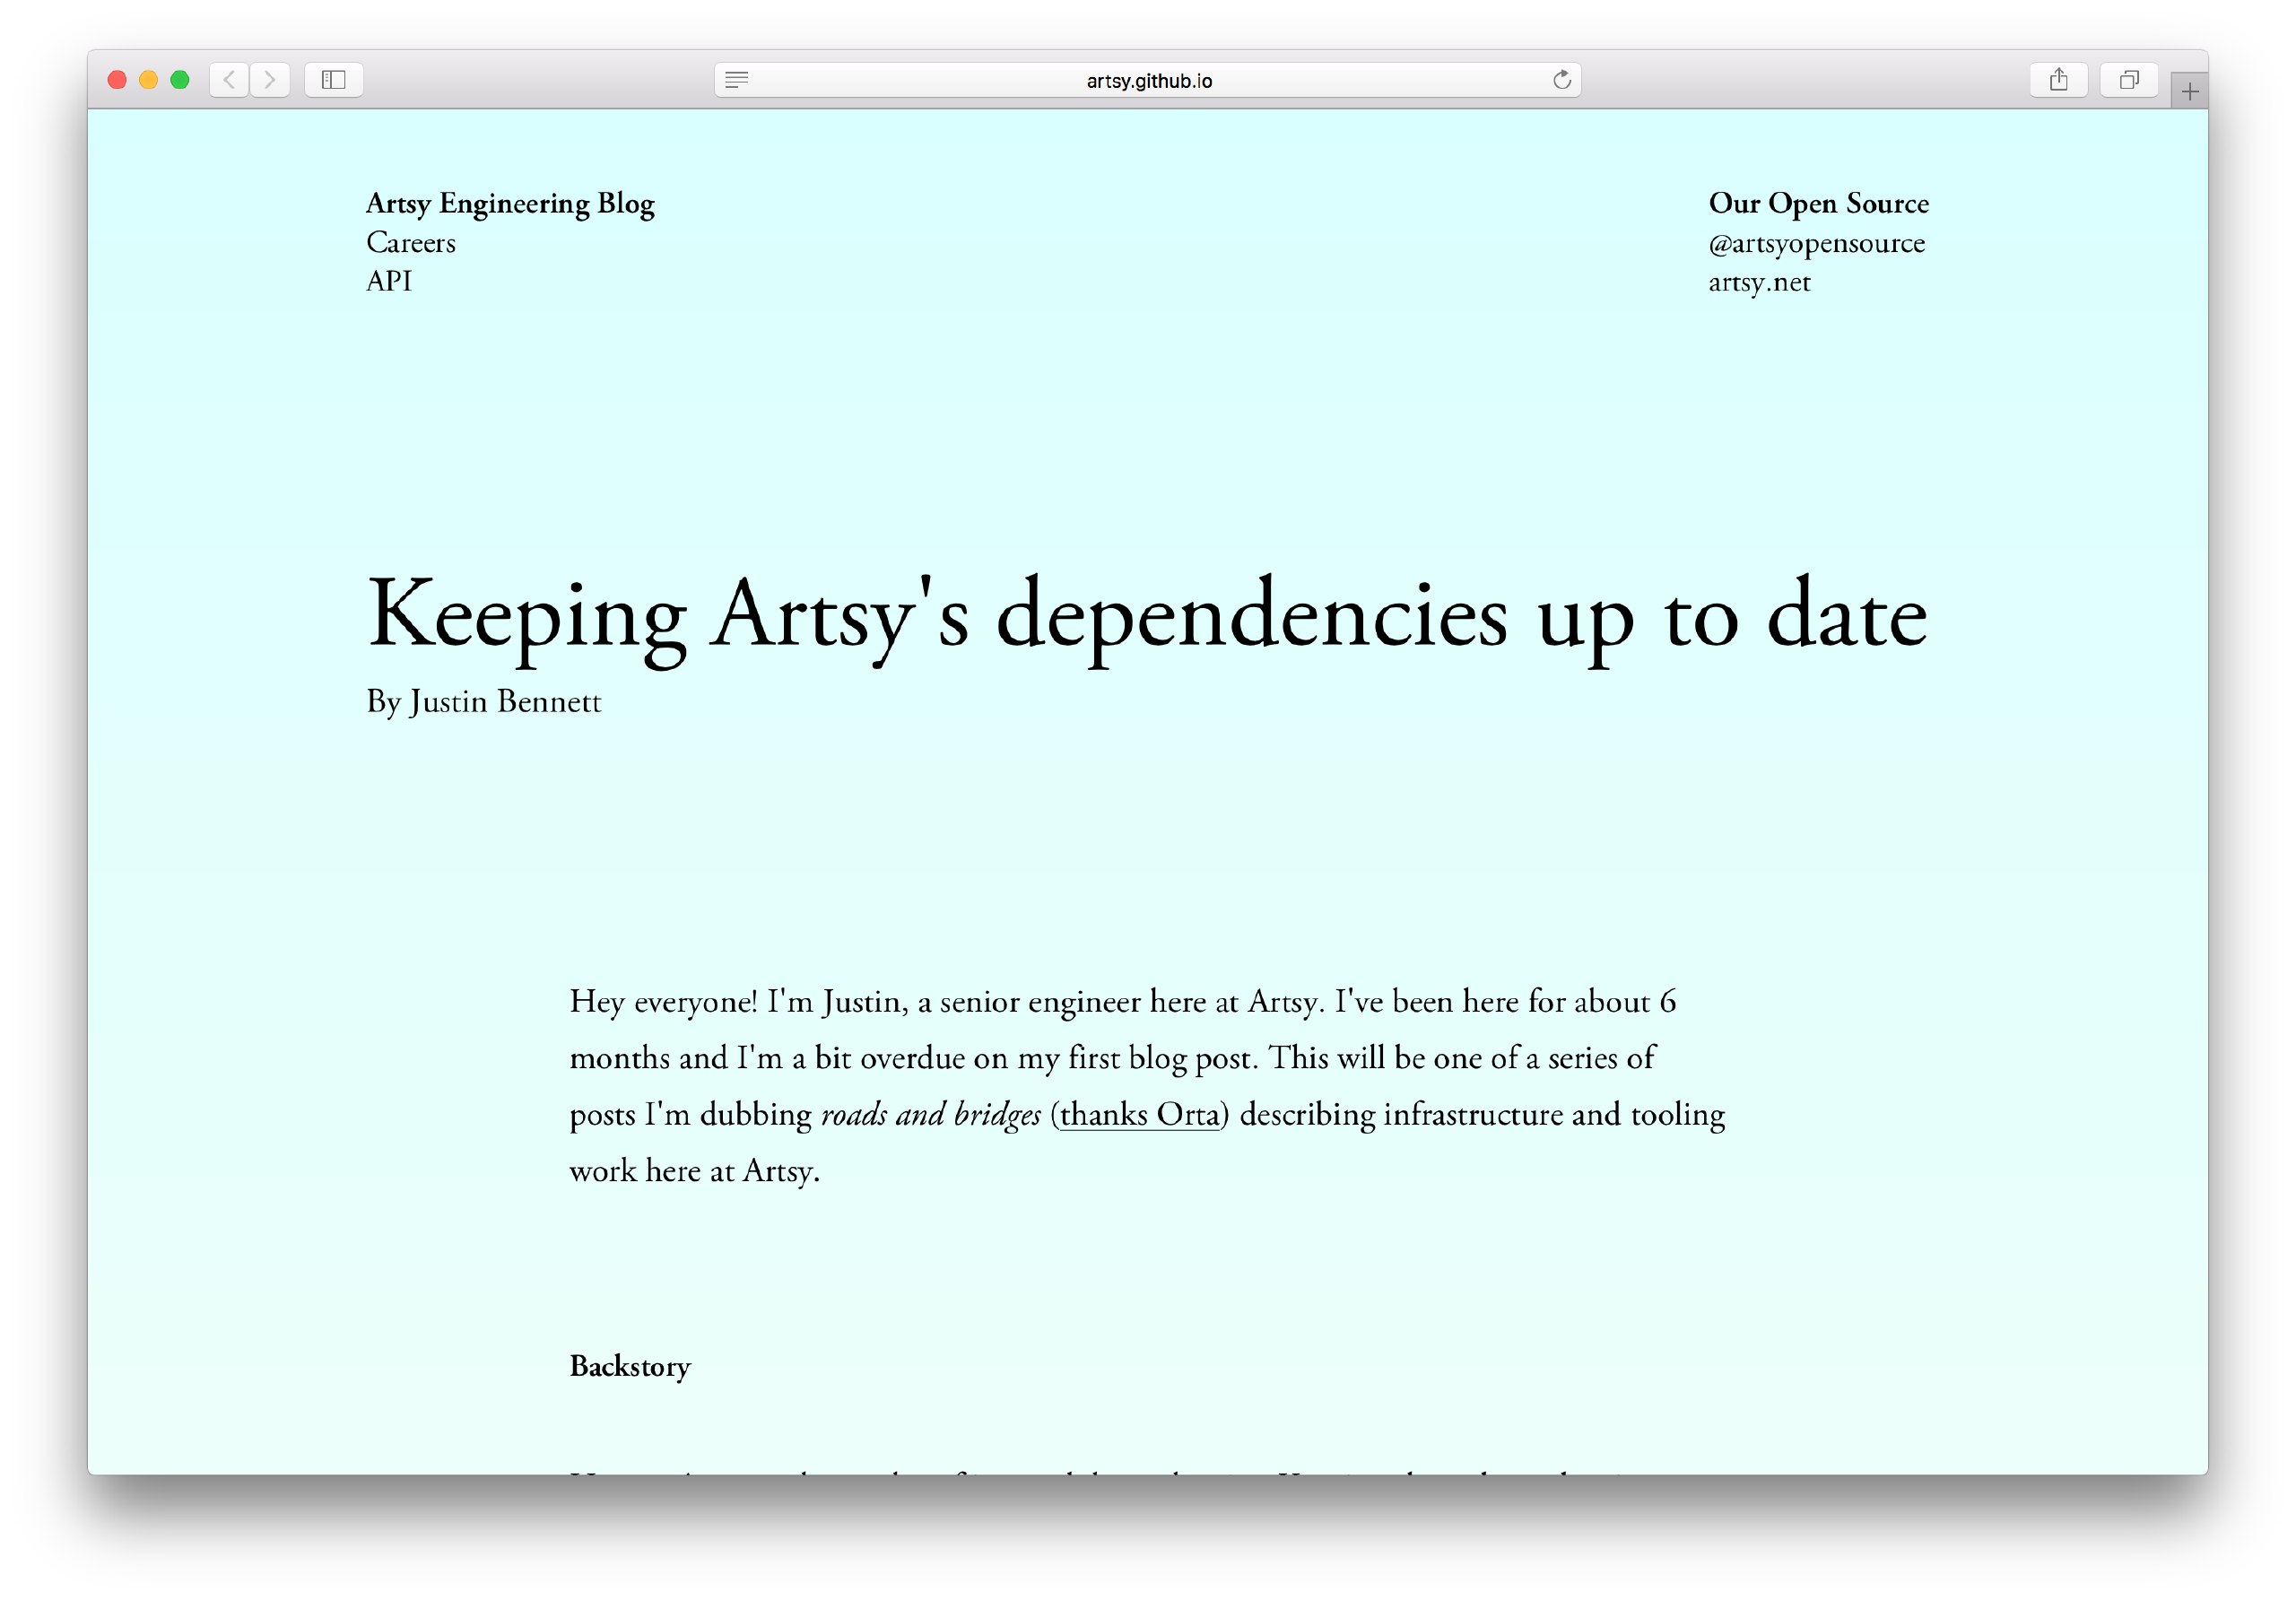Click the Safari back arrow button

(229, 80)
